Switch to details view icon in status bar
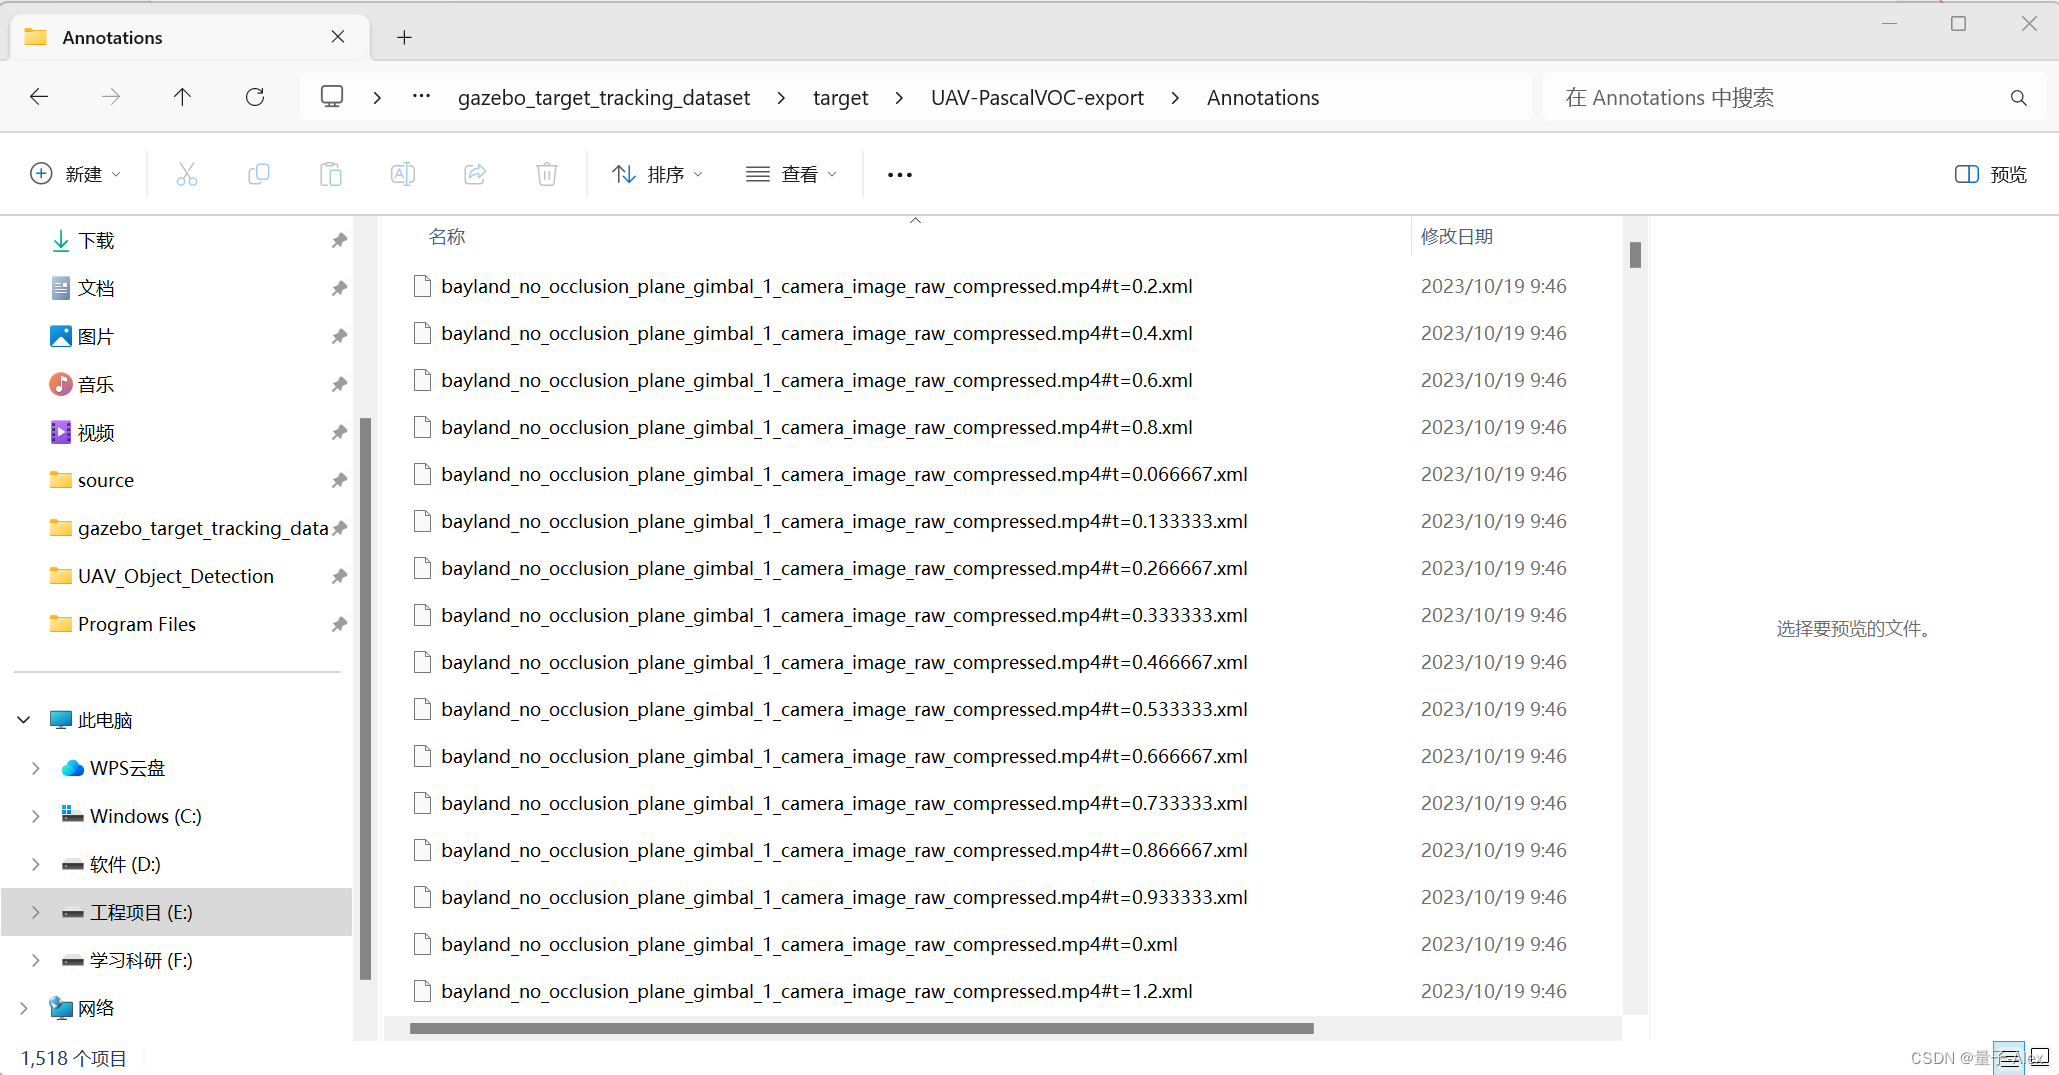 2009,1058
